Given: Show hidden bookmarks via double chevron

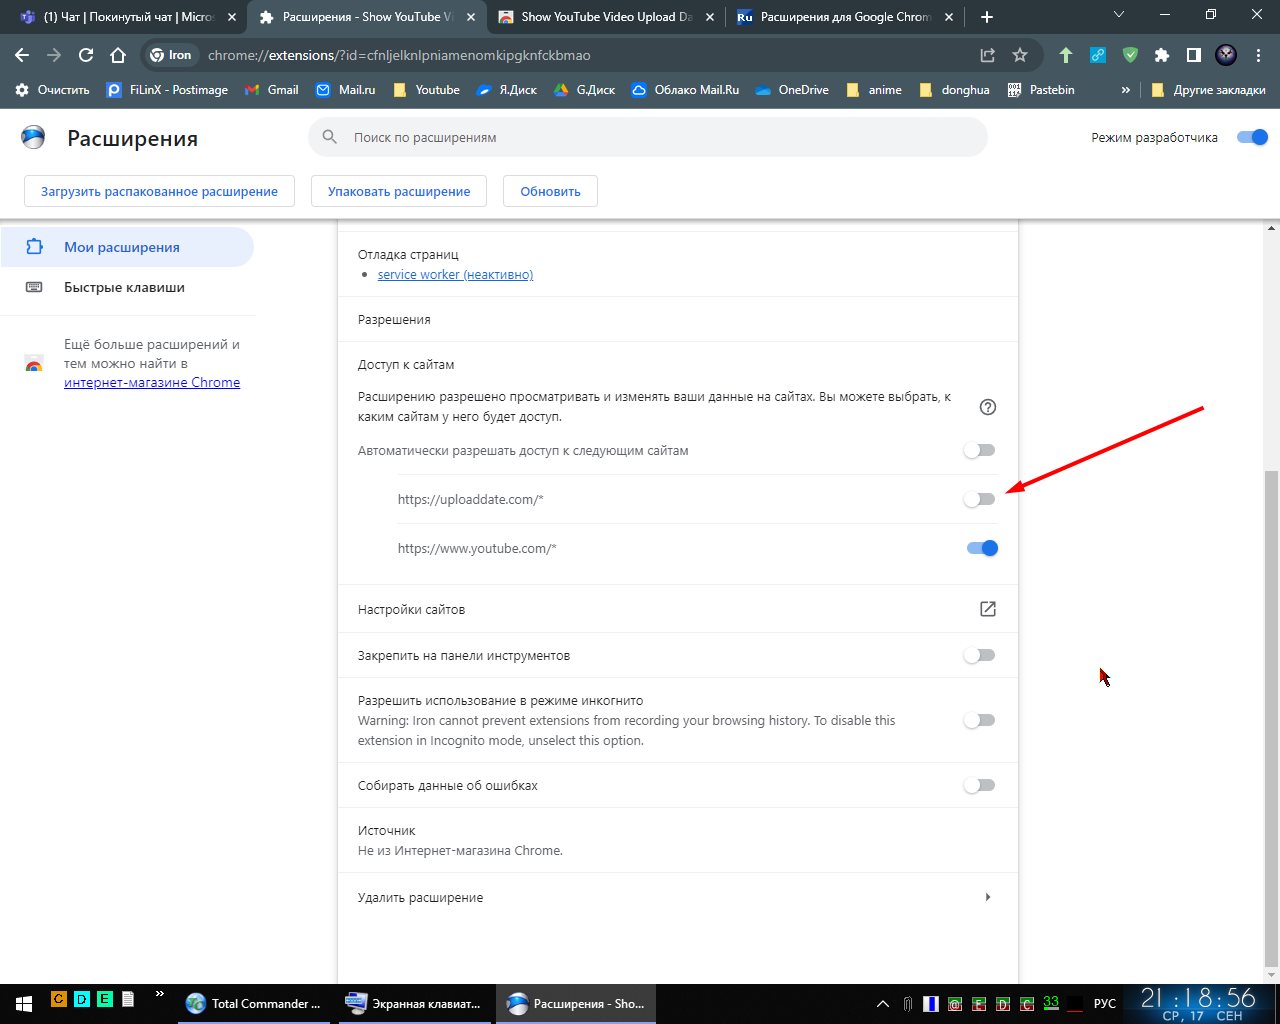Looking at the screenshot, I should click(x=1125, y=90).
